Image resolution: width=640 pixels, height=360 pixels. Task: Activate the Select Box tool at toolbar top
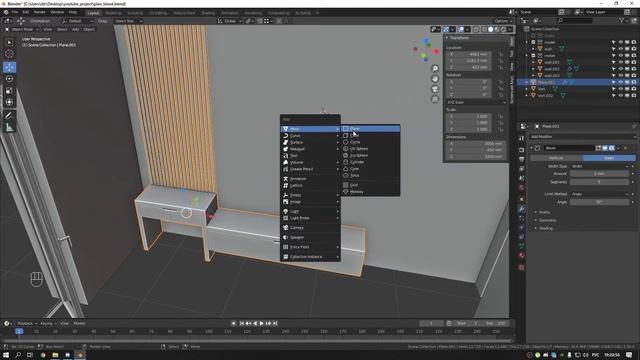9,42
